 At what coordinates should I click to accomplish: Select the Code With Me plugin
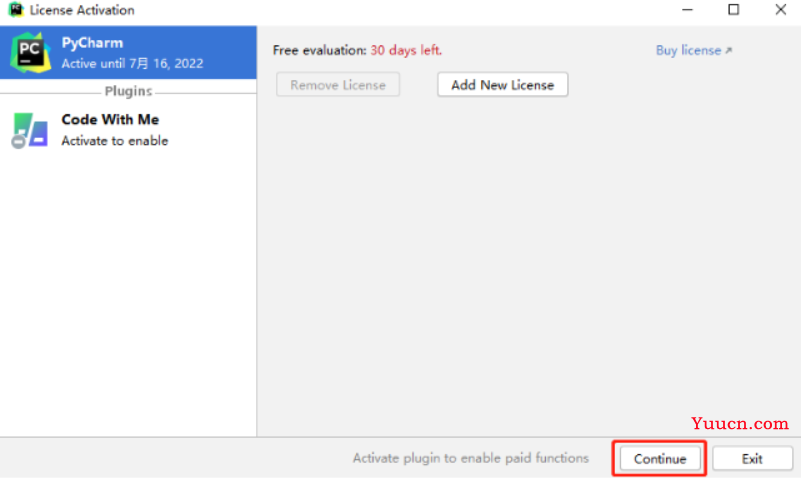coord(128,130)
